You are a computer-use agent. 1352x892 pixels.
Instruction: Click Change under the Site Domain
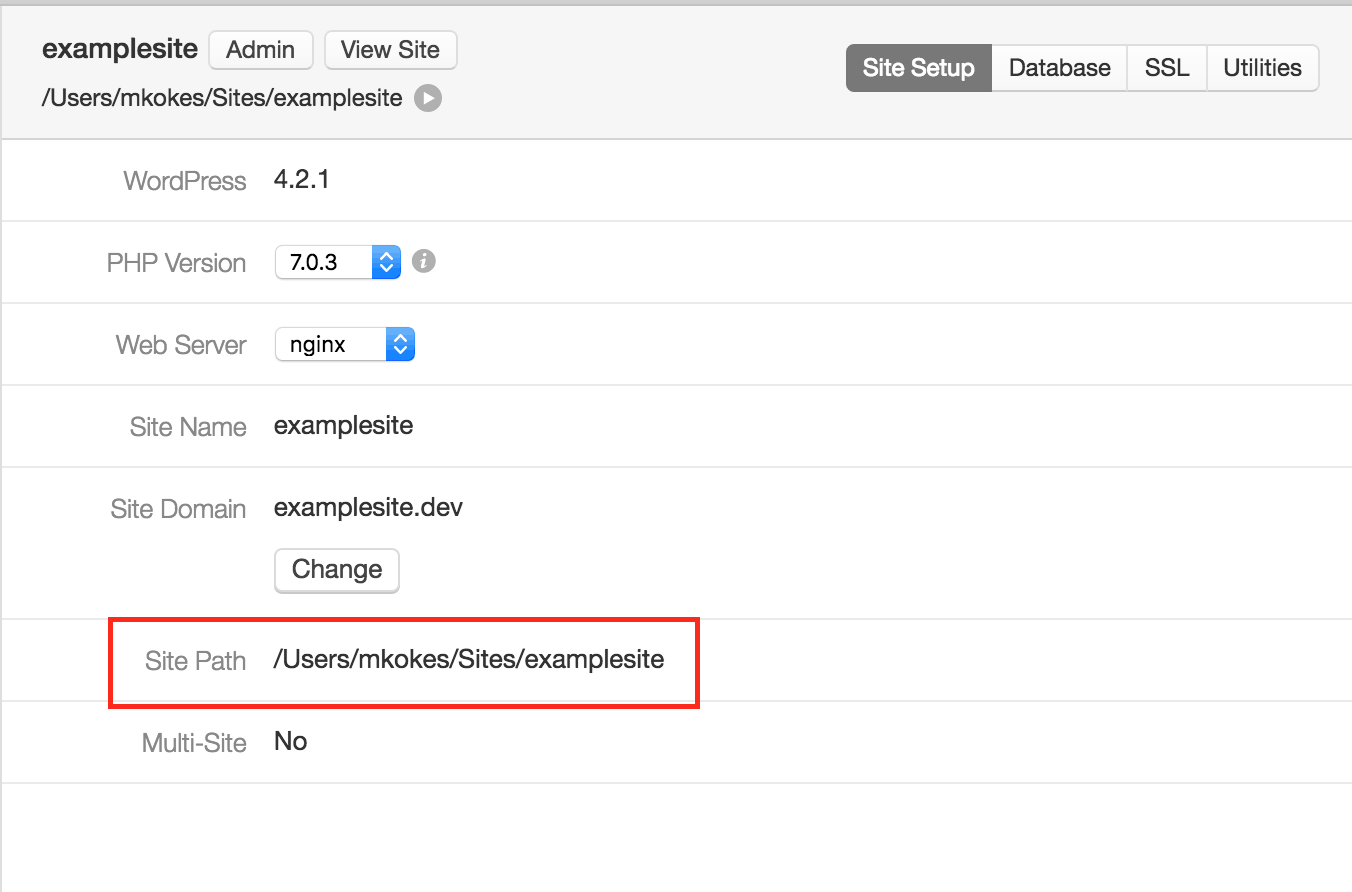[337, 570]
